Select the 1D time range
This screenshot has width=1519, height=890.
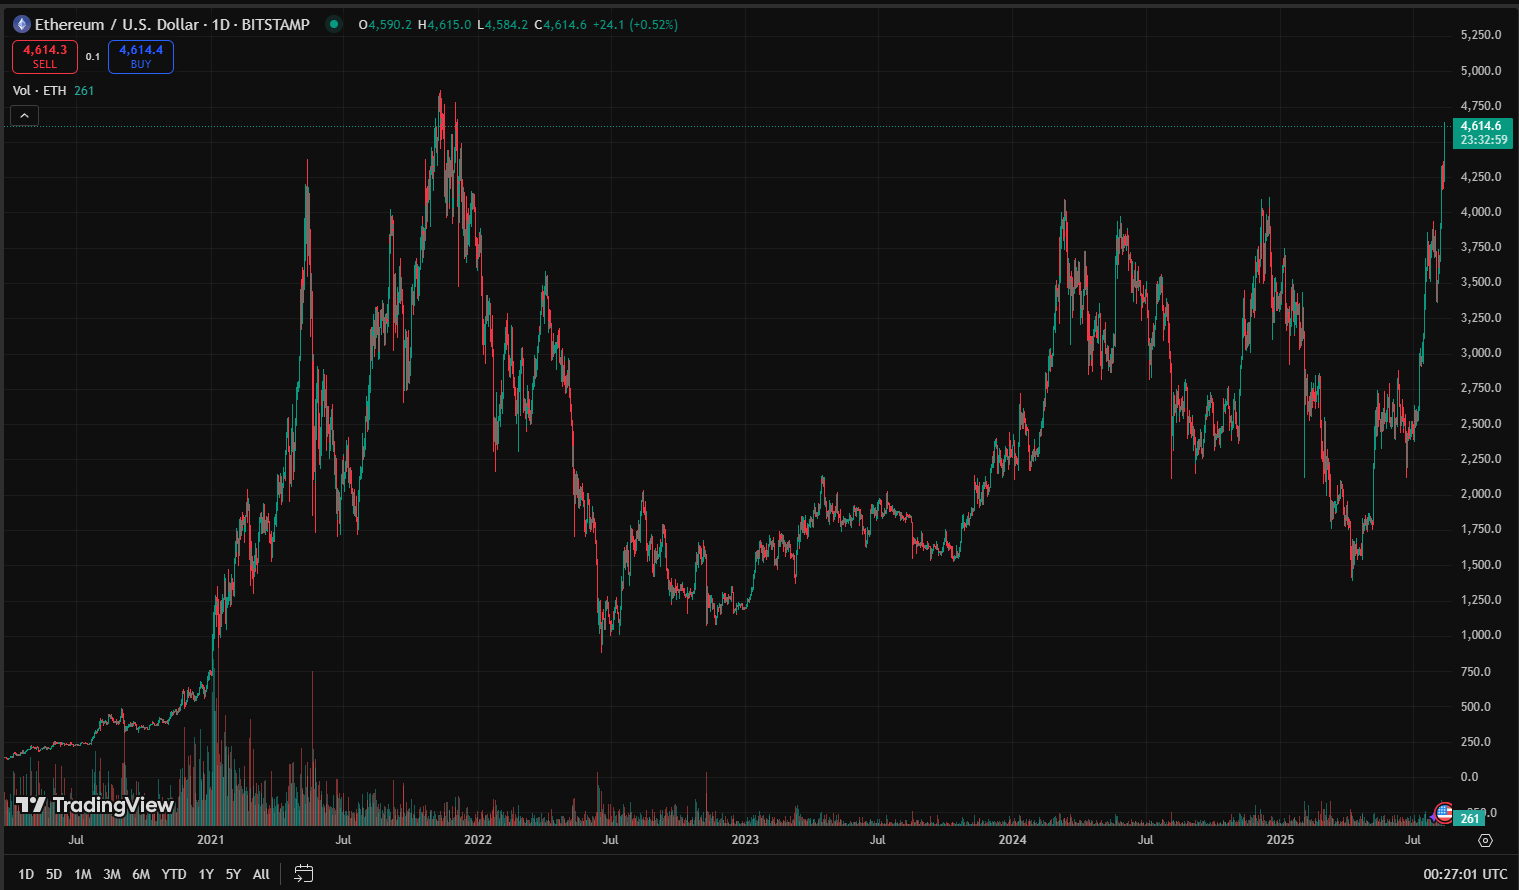click(26, 874)
